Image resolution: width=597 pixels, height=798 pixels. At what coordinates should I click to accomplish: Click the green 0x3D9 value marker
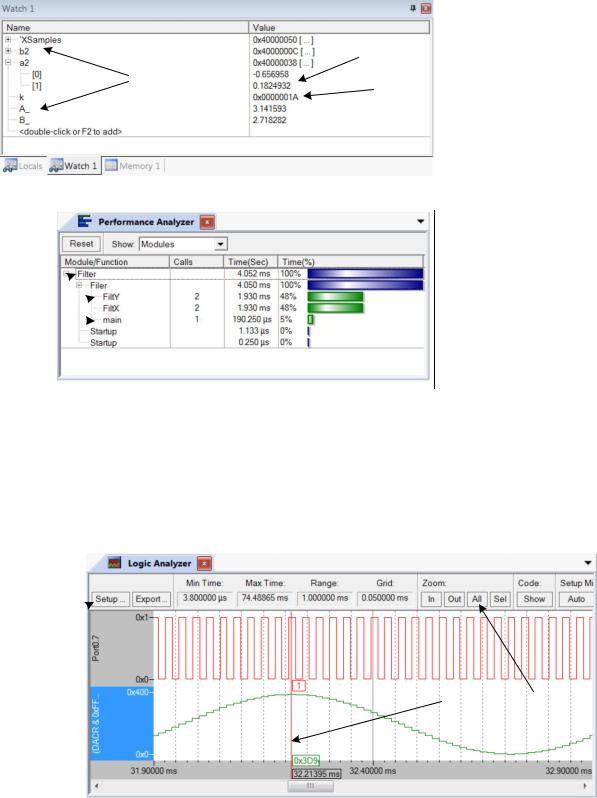pos(305,760)
